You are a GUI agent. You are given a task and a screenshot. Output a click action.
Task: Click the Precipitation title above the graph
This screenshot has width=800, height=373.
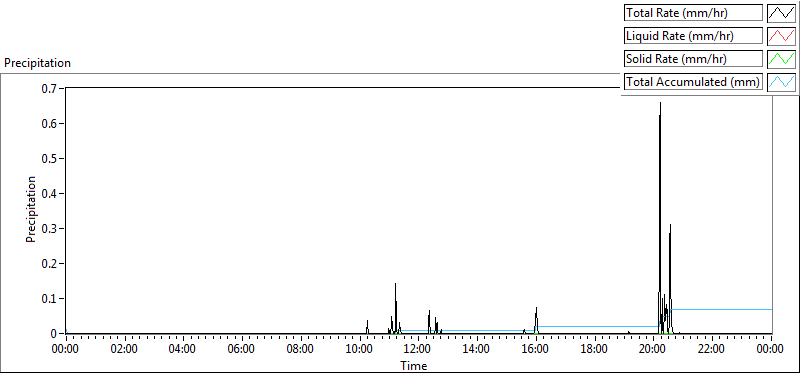(x=37, y=63)
